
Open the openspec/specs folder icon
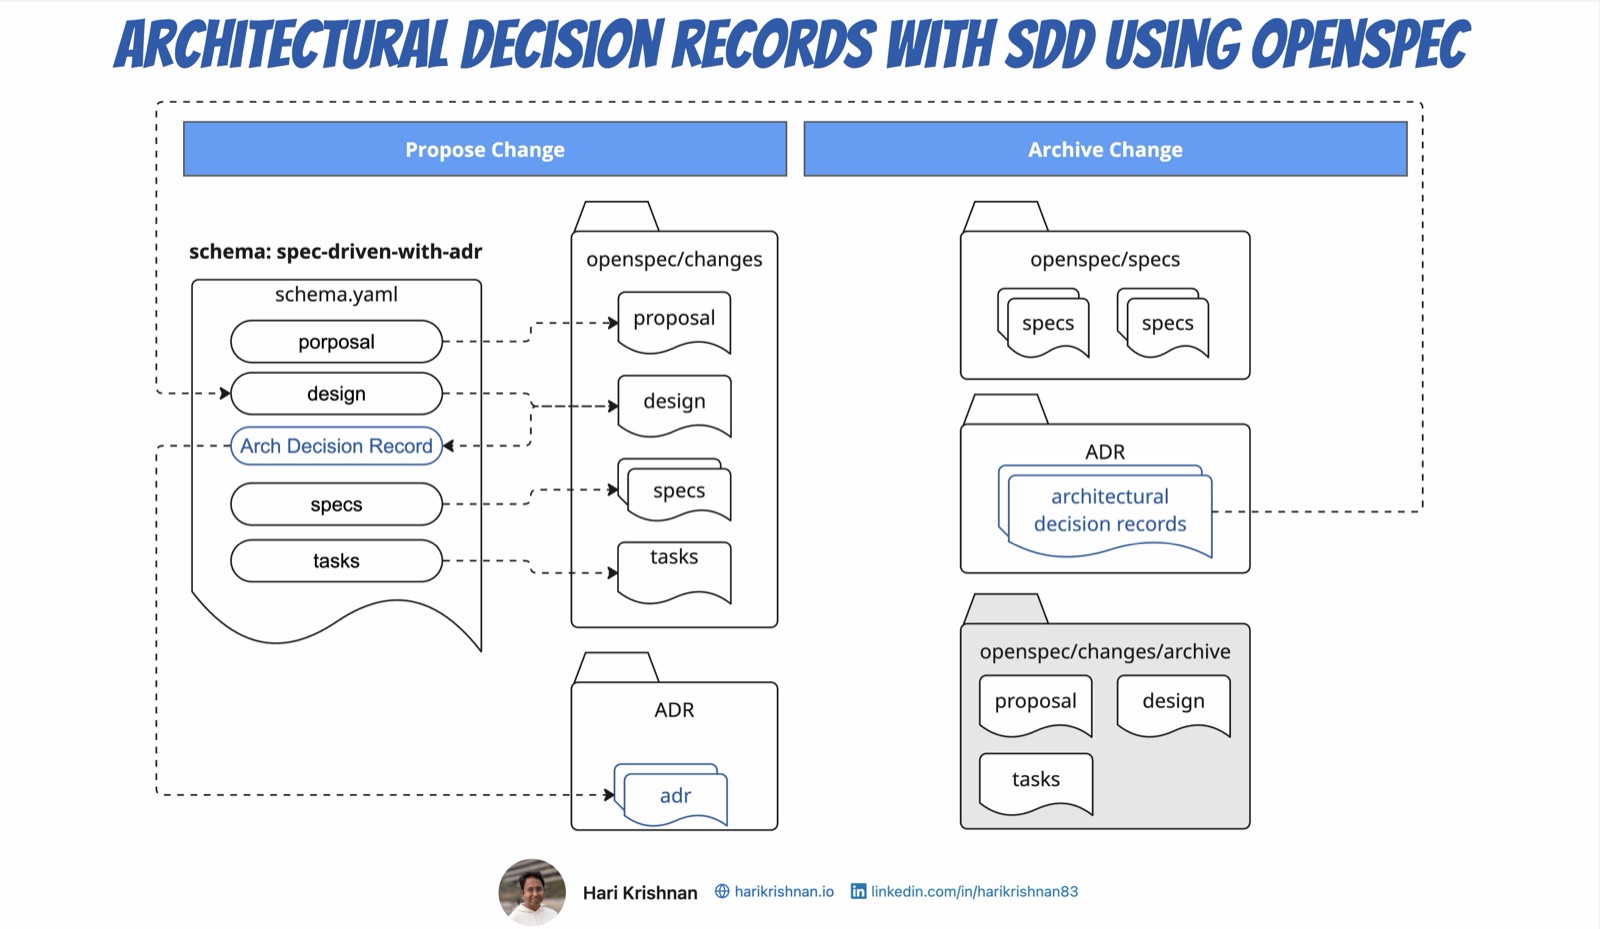(1104, 260)
